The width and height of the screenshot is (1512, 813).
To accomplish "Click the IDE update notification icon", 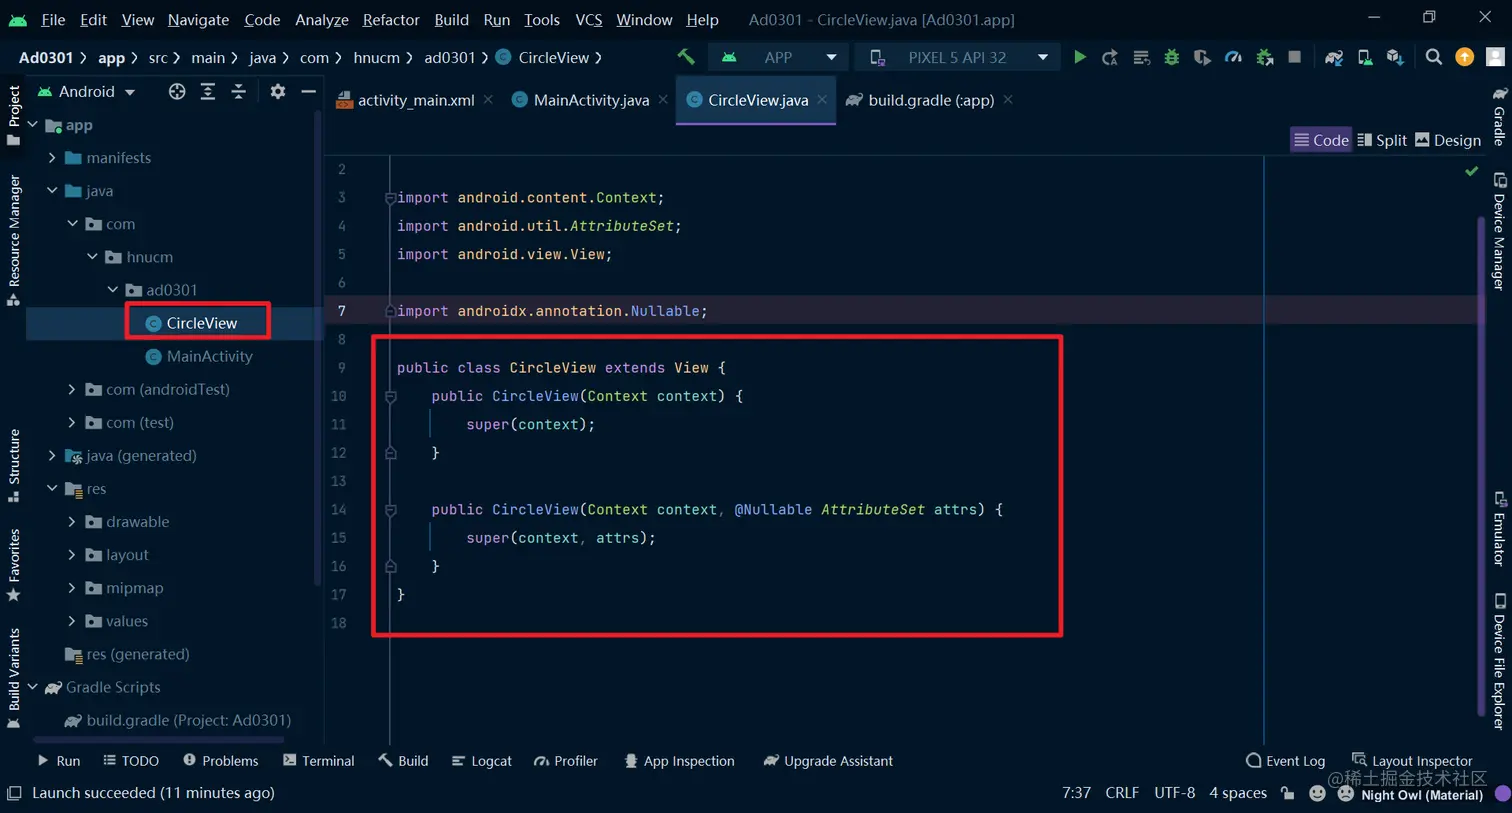I will click(1465, 57).
